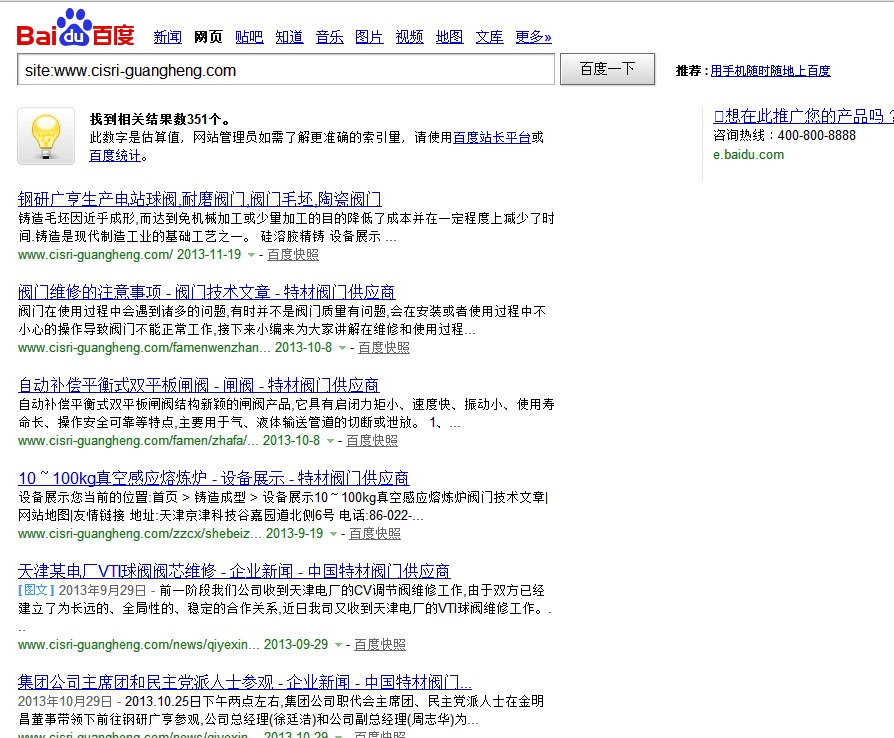Select the 网页 tab

coord(208,37)
